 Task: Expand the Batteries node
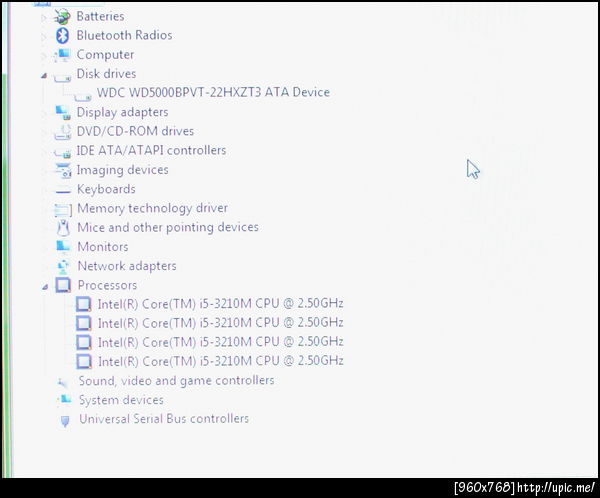(43, 17)
